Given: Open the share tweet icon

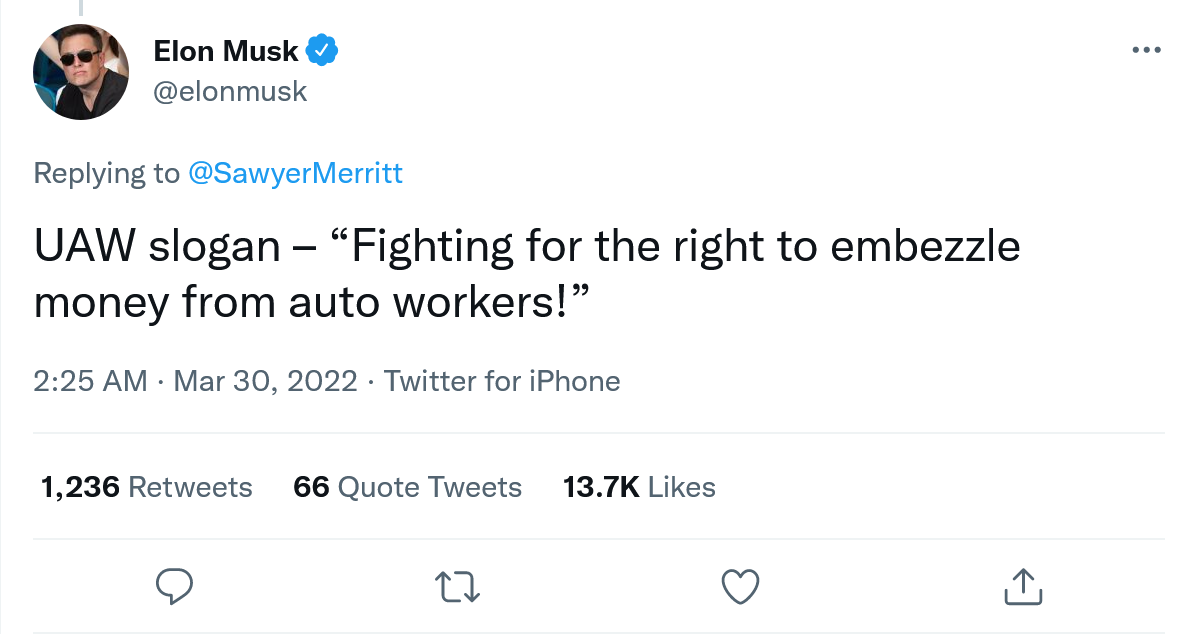Looking at the screenshot, I should (x=1022, y=586).
